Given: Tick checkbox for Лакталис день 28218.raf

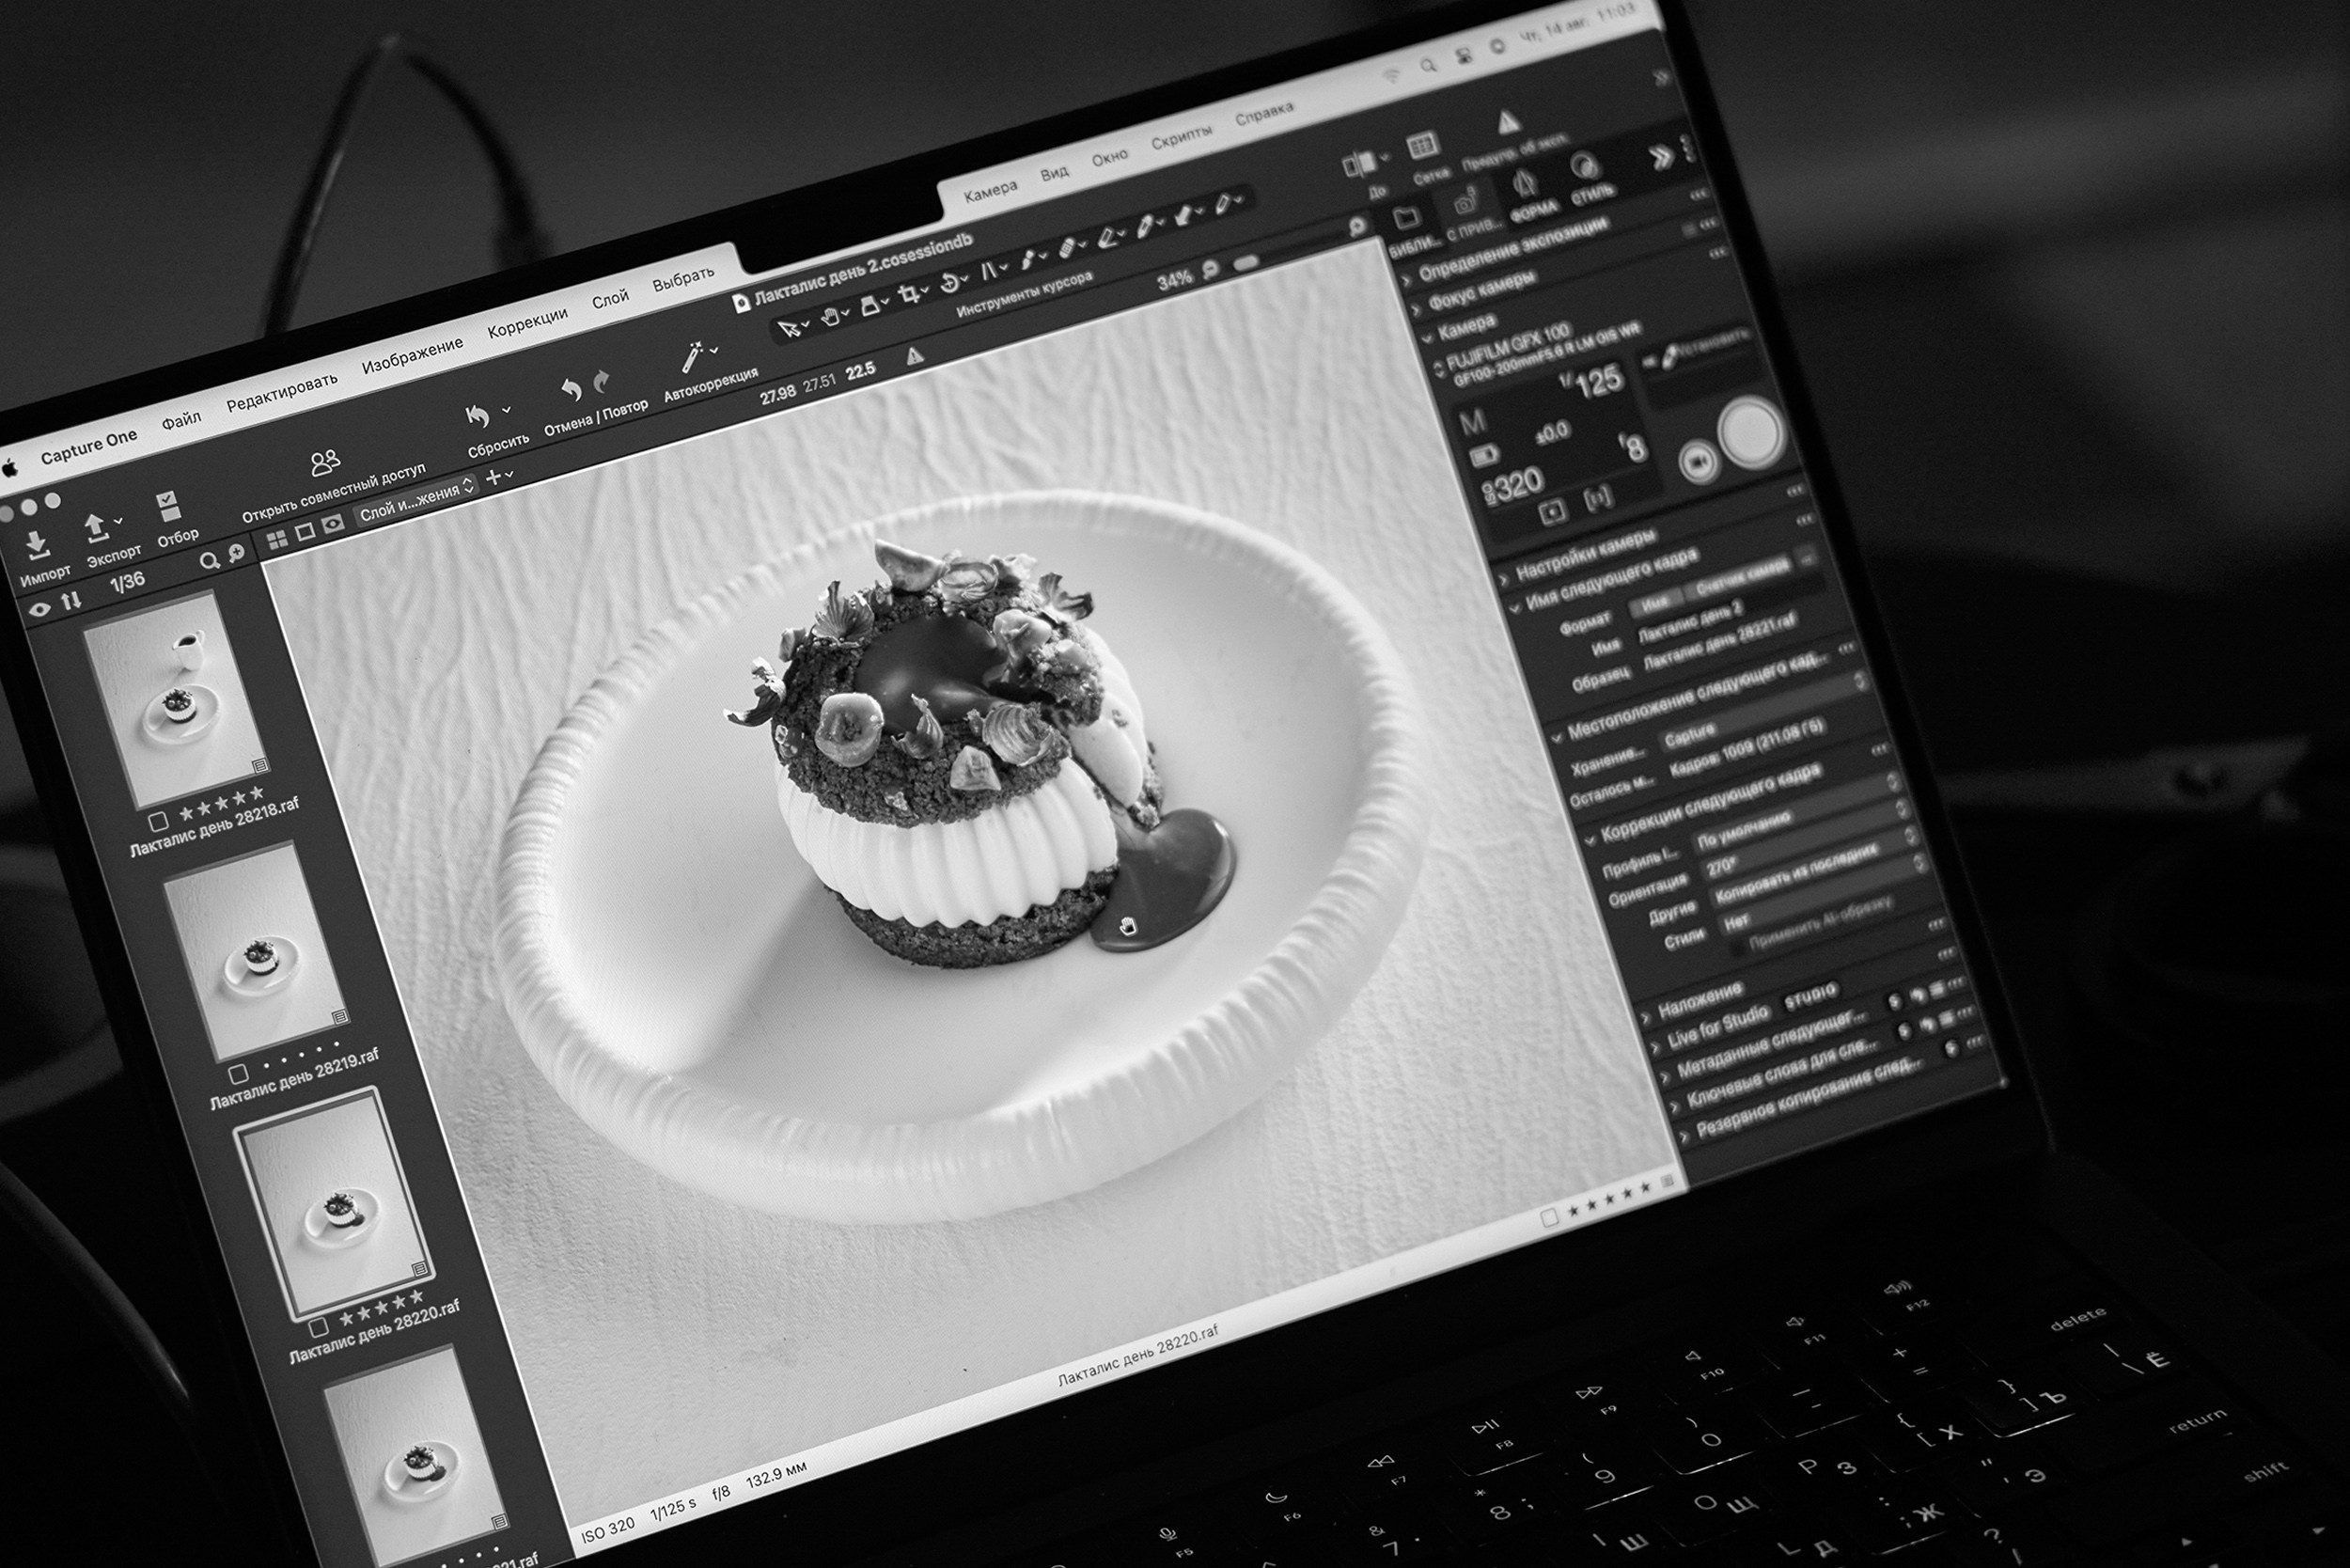Looking at the screenshot, I should click(158, 822).
